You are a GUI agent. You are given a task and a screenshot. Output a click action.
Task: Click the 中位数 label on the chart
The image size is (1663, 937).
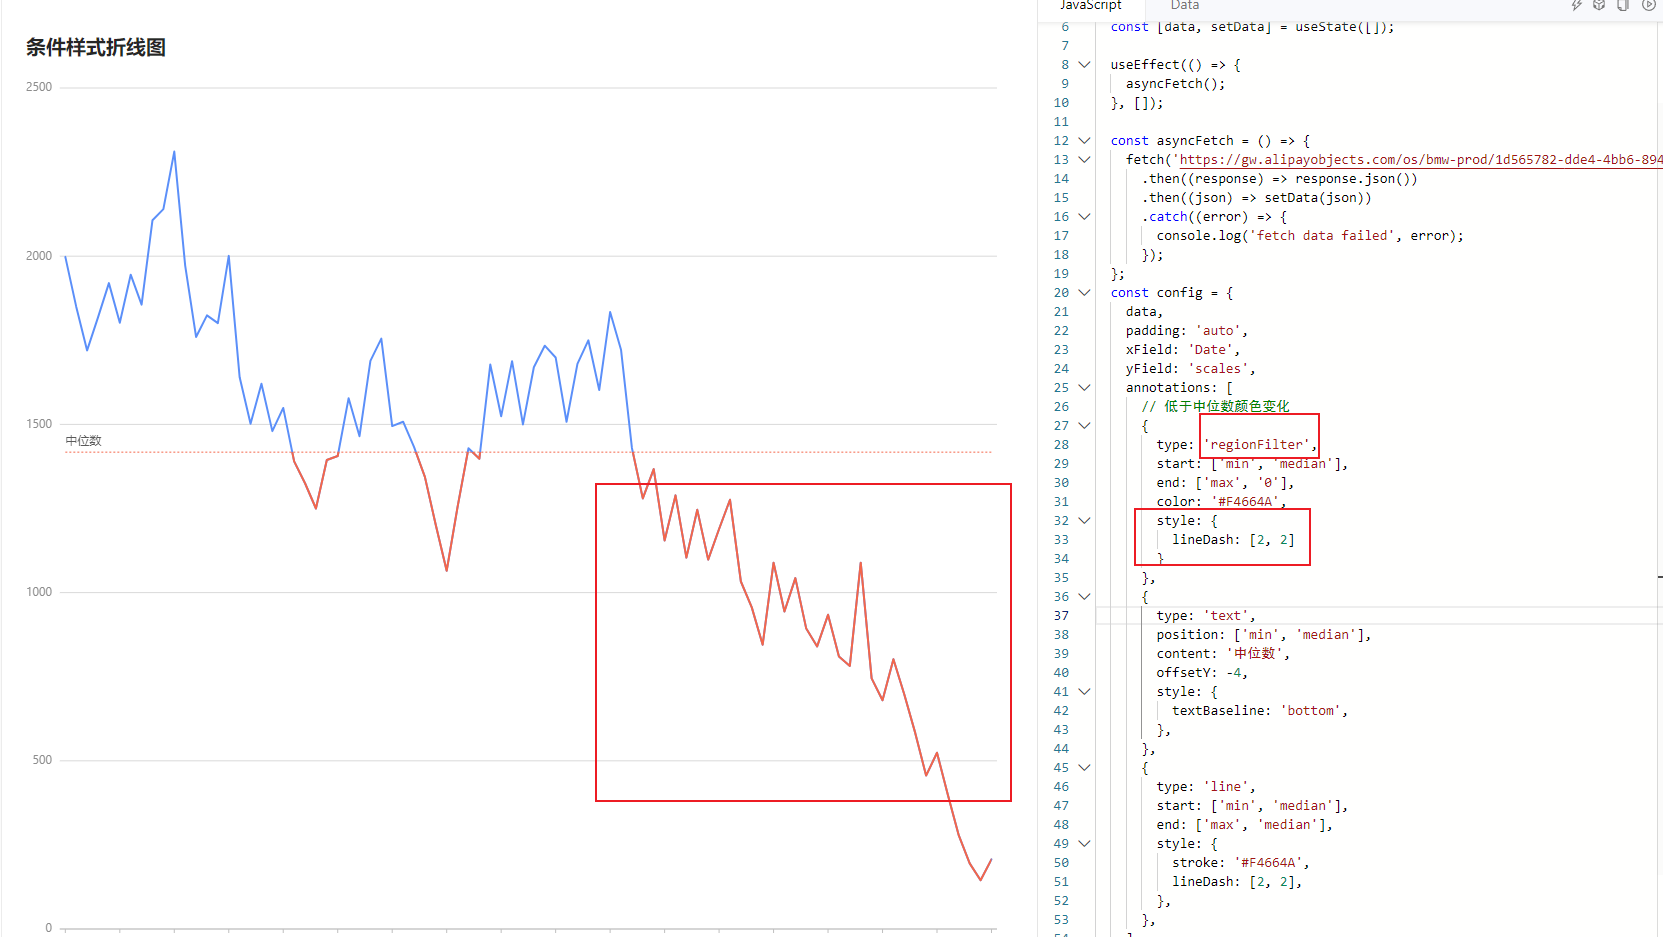click(81, 440)
